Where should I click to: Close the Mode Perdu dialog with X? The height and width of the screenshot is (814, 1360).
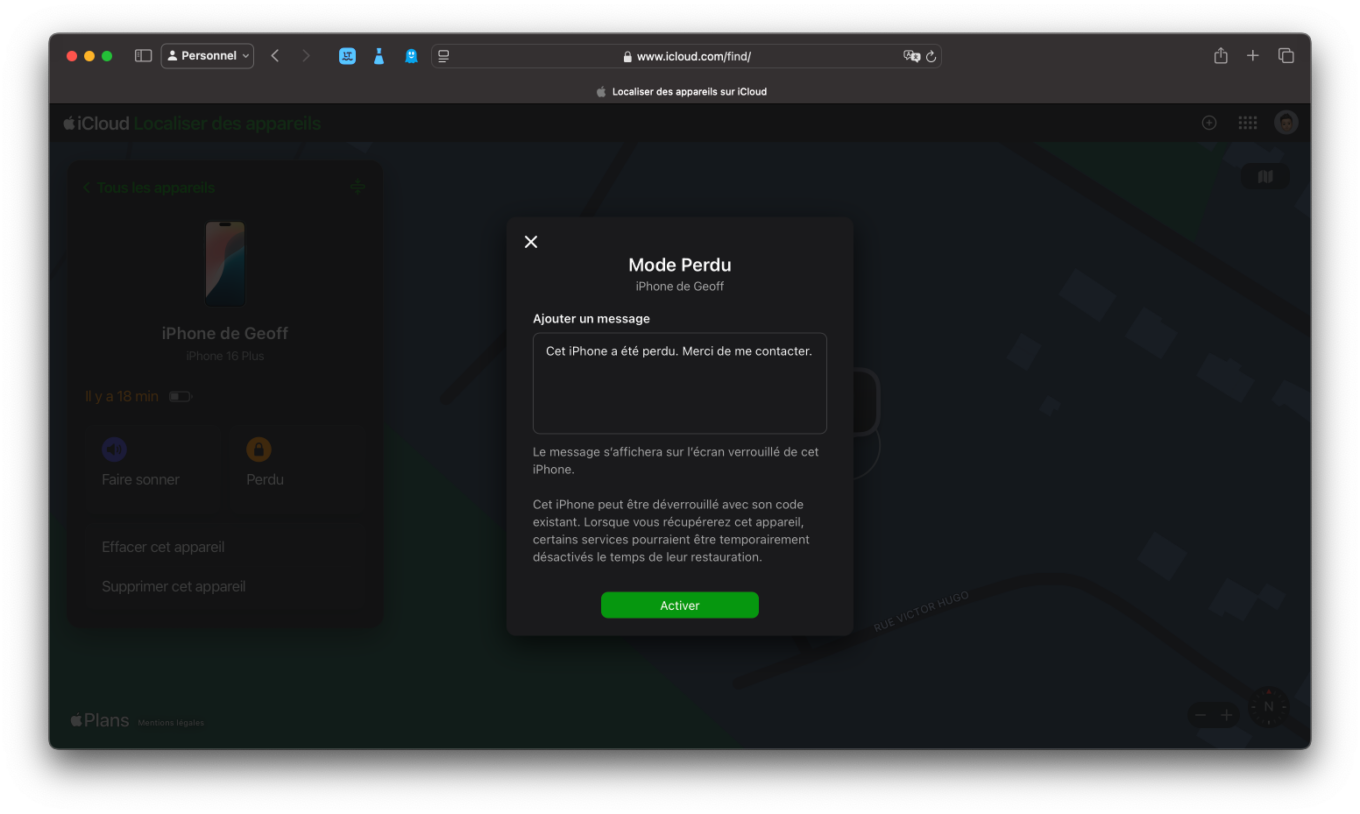[531, 242]
